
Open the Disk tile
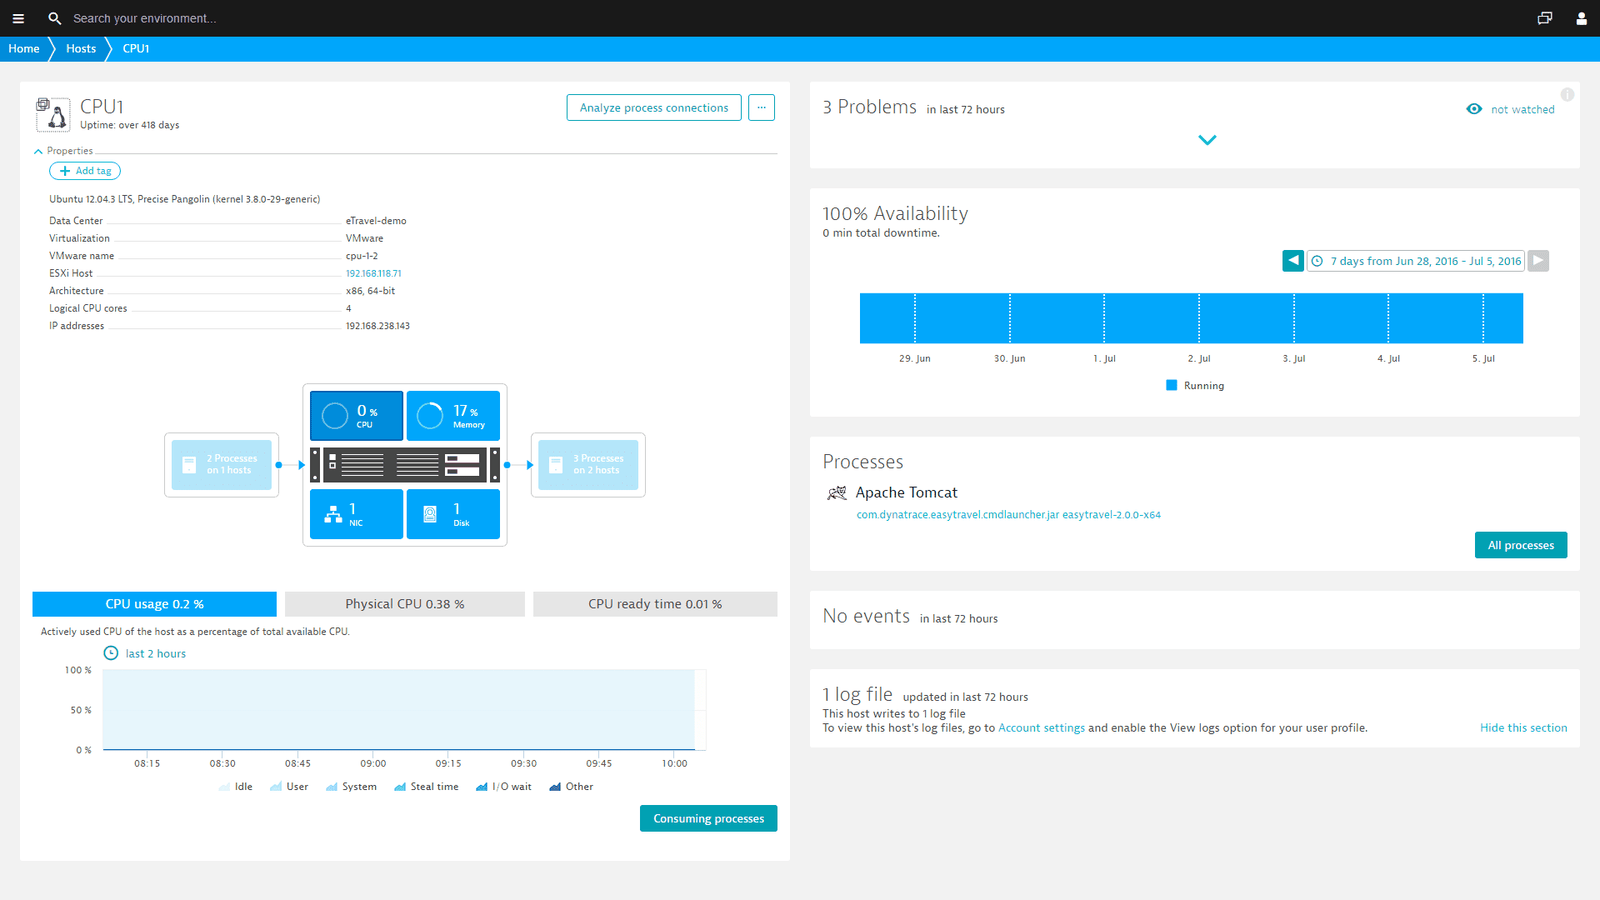(x=453, y=514)
